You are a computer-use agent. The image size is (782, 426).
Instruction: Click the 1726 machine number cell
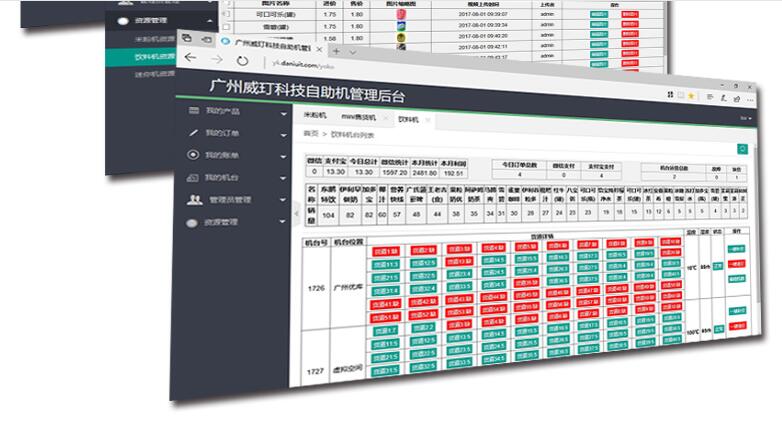coord(316,288)
